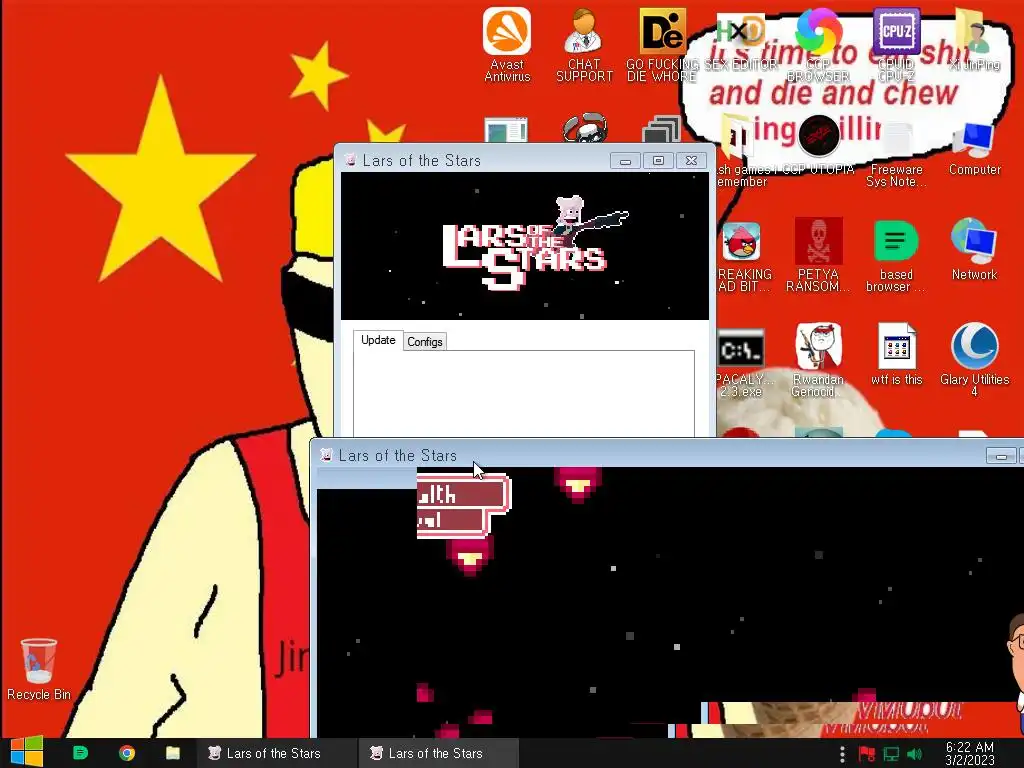Launch the colorful CCP BROWSER desktop icon
This screenshot has width=1024, height=768.
818,44
